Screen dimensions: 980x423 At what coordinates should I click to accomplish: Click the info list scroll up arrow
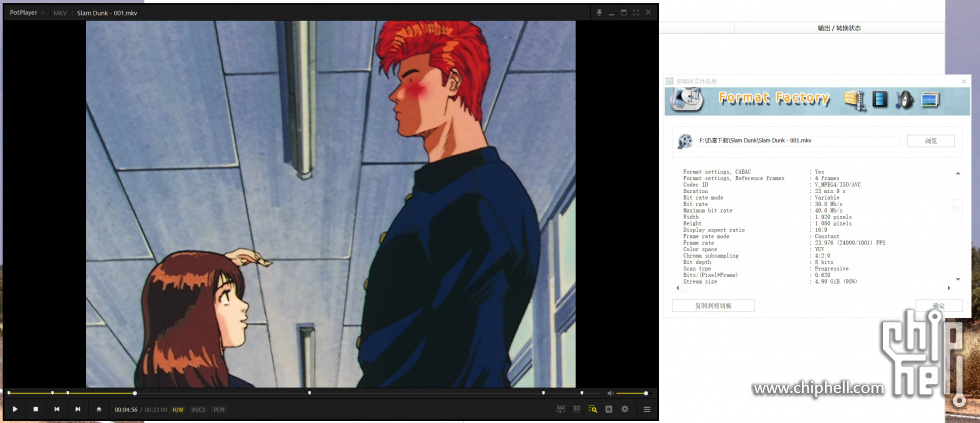(958, 173)
